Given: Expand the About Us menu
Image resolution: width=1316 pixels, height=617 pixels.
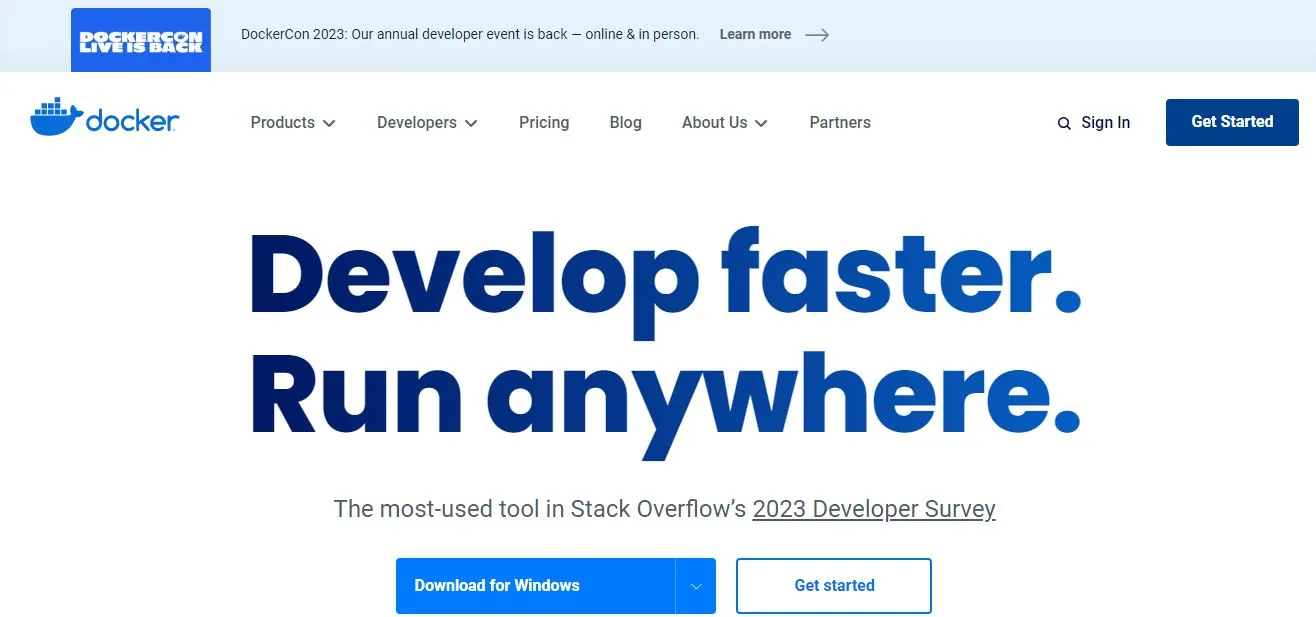Looking at the screenshot, I should point(725,122).
